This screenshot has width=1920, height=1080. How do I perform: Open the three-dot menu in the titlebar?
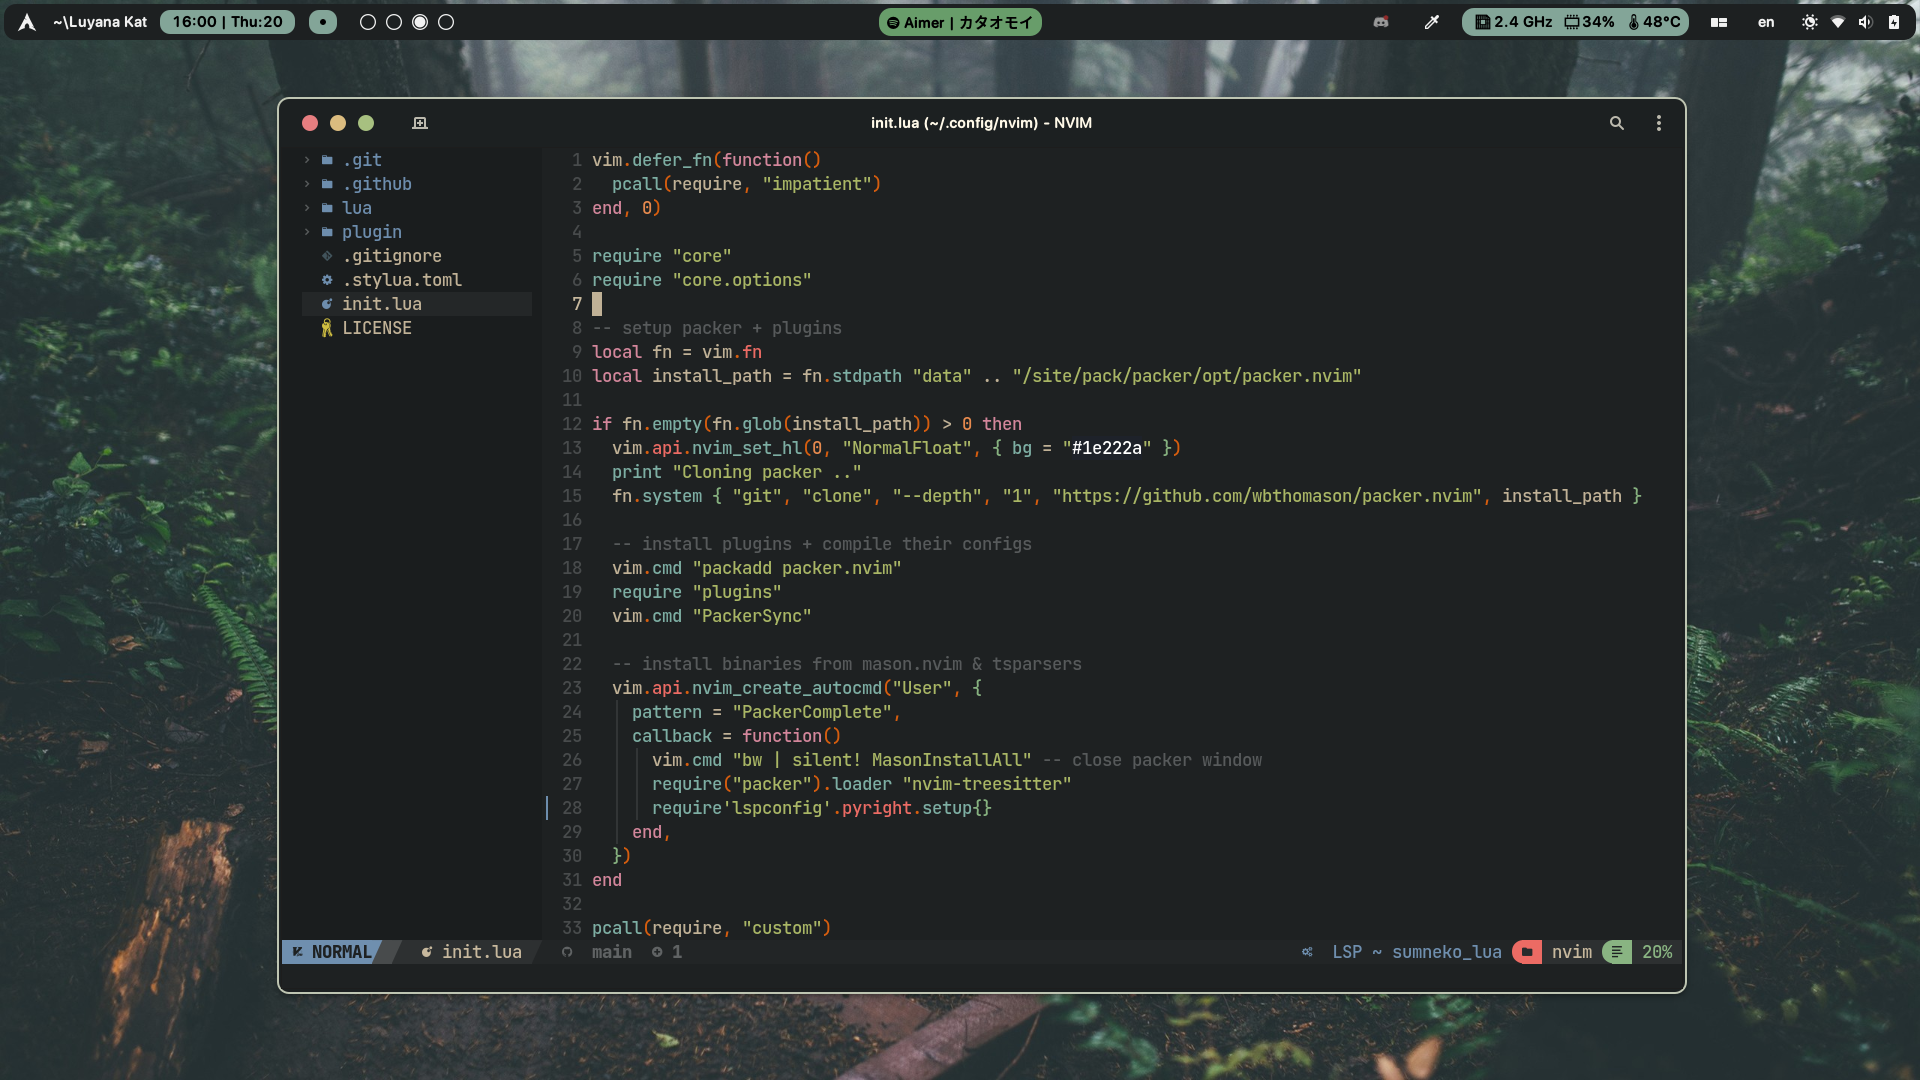pos(1658,123)
